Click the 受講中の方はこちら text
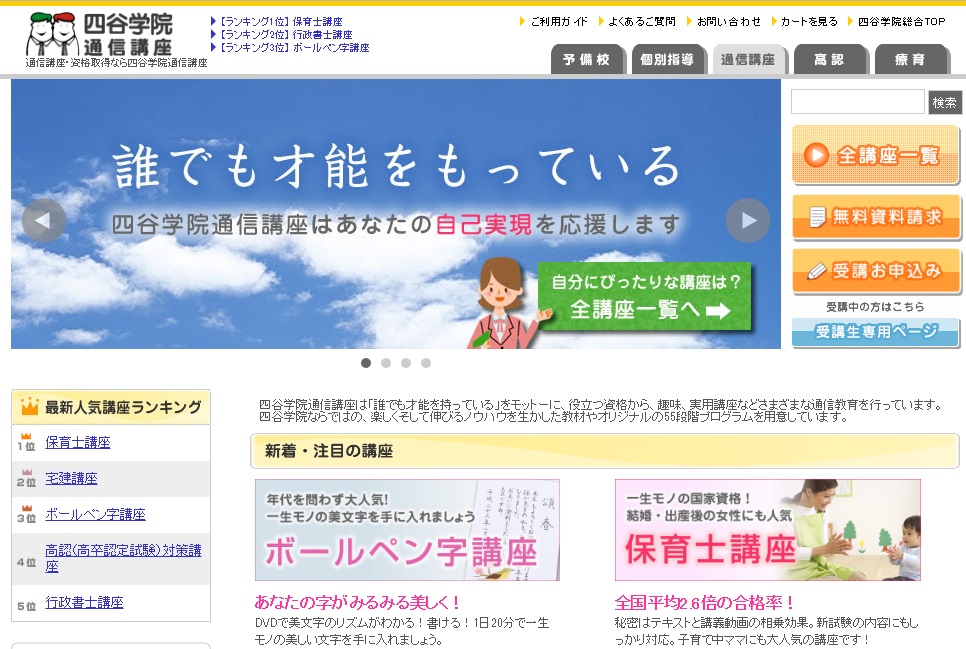 coord(875,306)
